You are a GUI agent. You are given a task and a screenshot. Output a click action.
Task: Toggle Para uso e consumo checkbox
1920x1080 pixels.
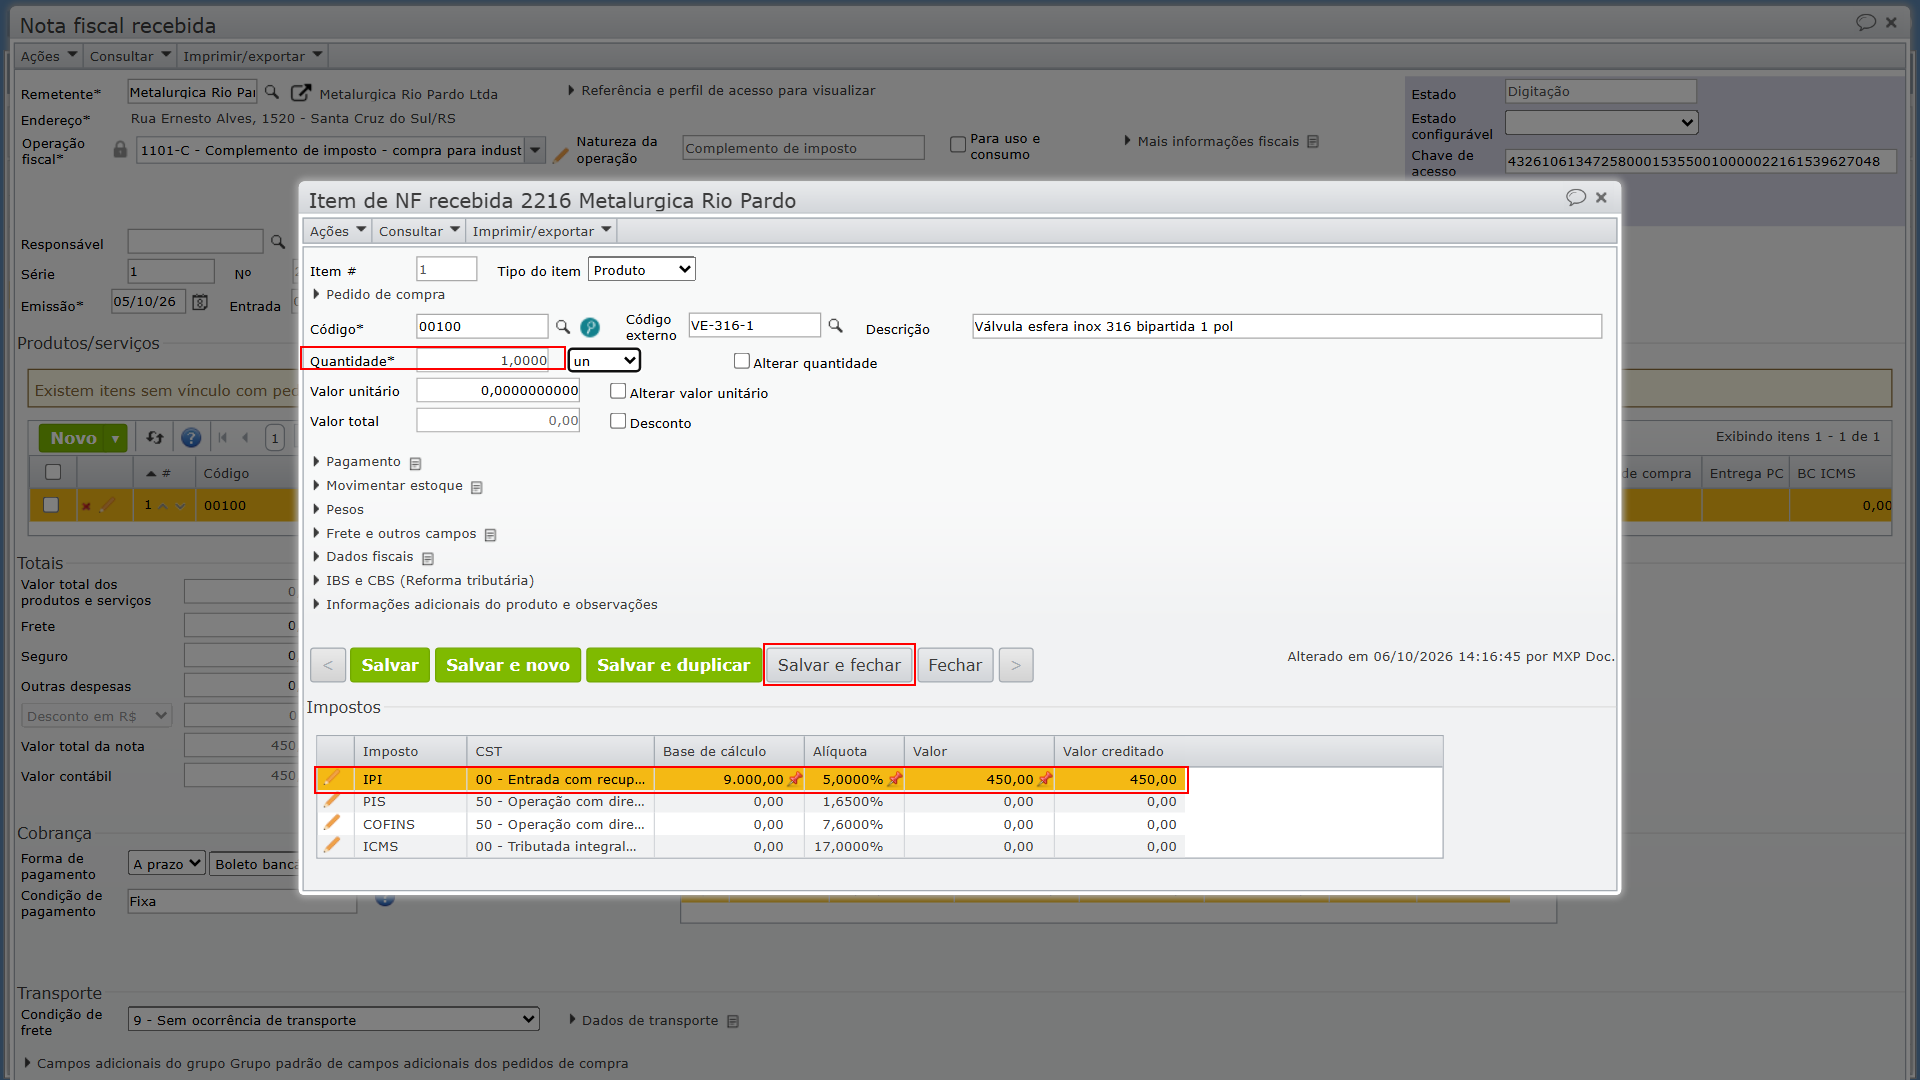[x=958, y=145]
